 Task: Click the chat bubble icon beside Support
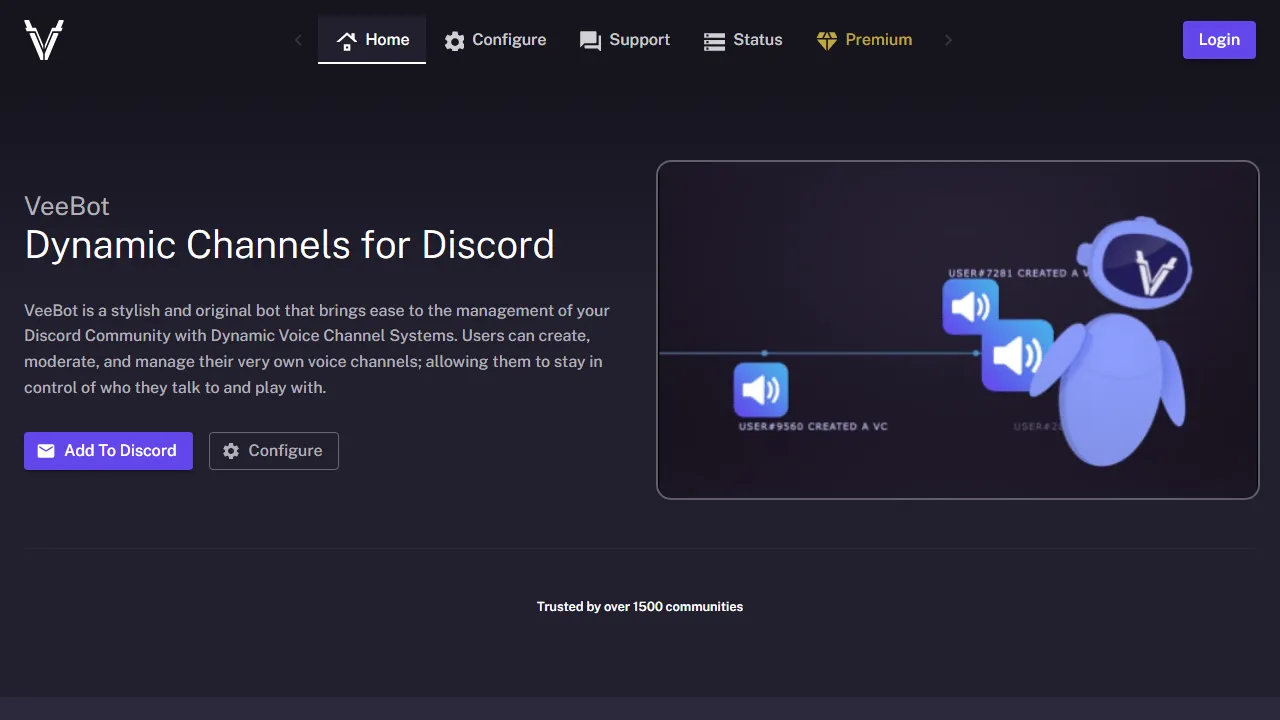pos(590,40)
